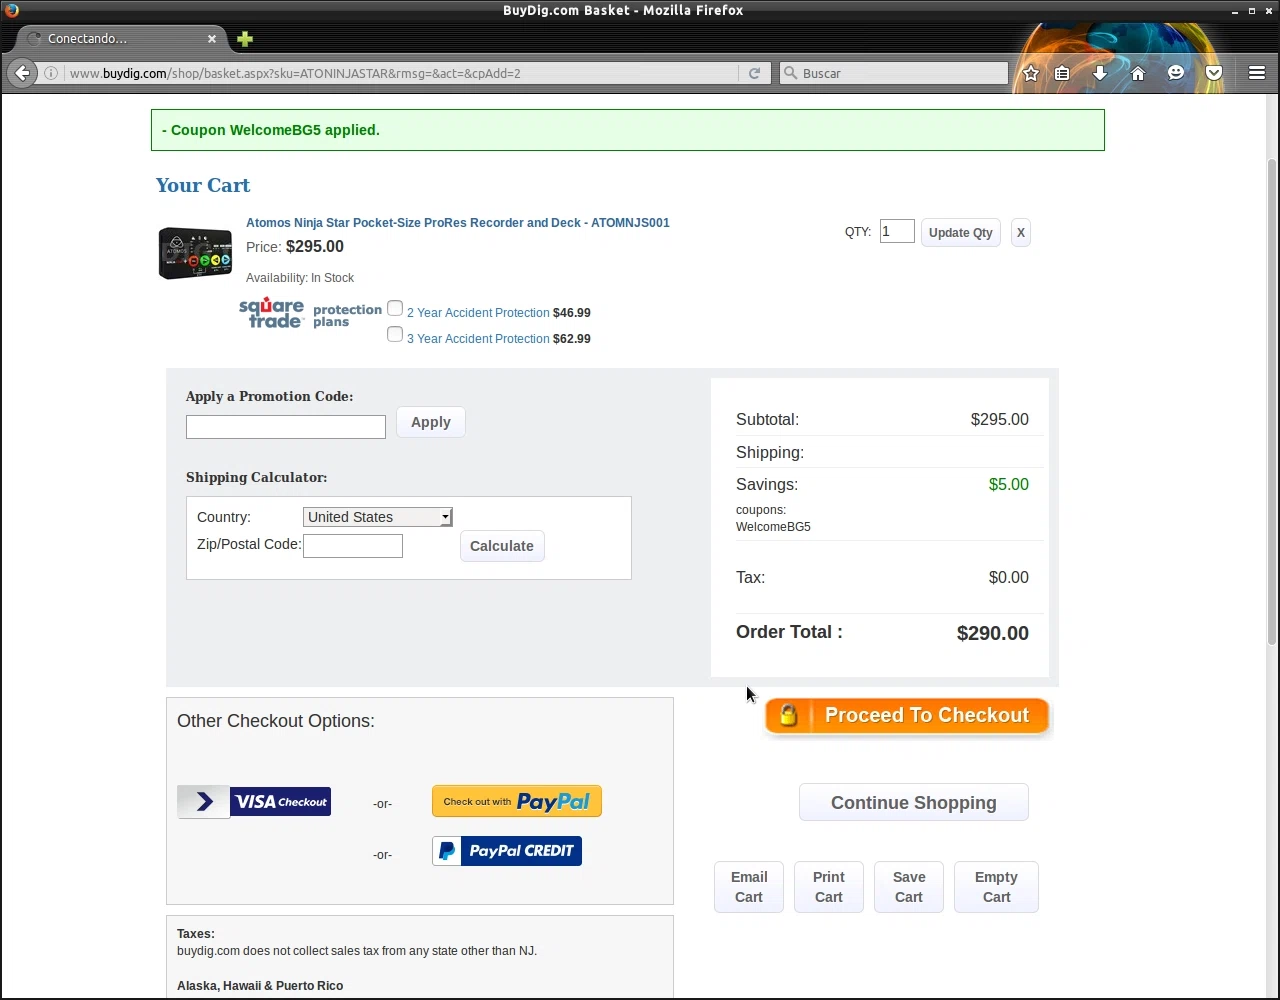The width and height of the screenshot is (1280, 1000).
Task: Click the Update Qty button
Action: (x=960, y=233)
